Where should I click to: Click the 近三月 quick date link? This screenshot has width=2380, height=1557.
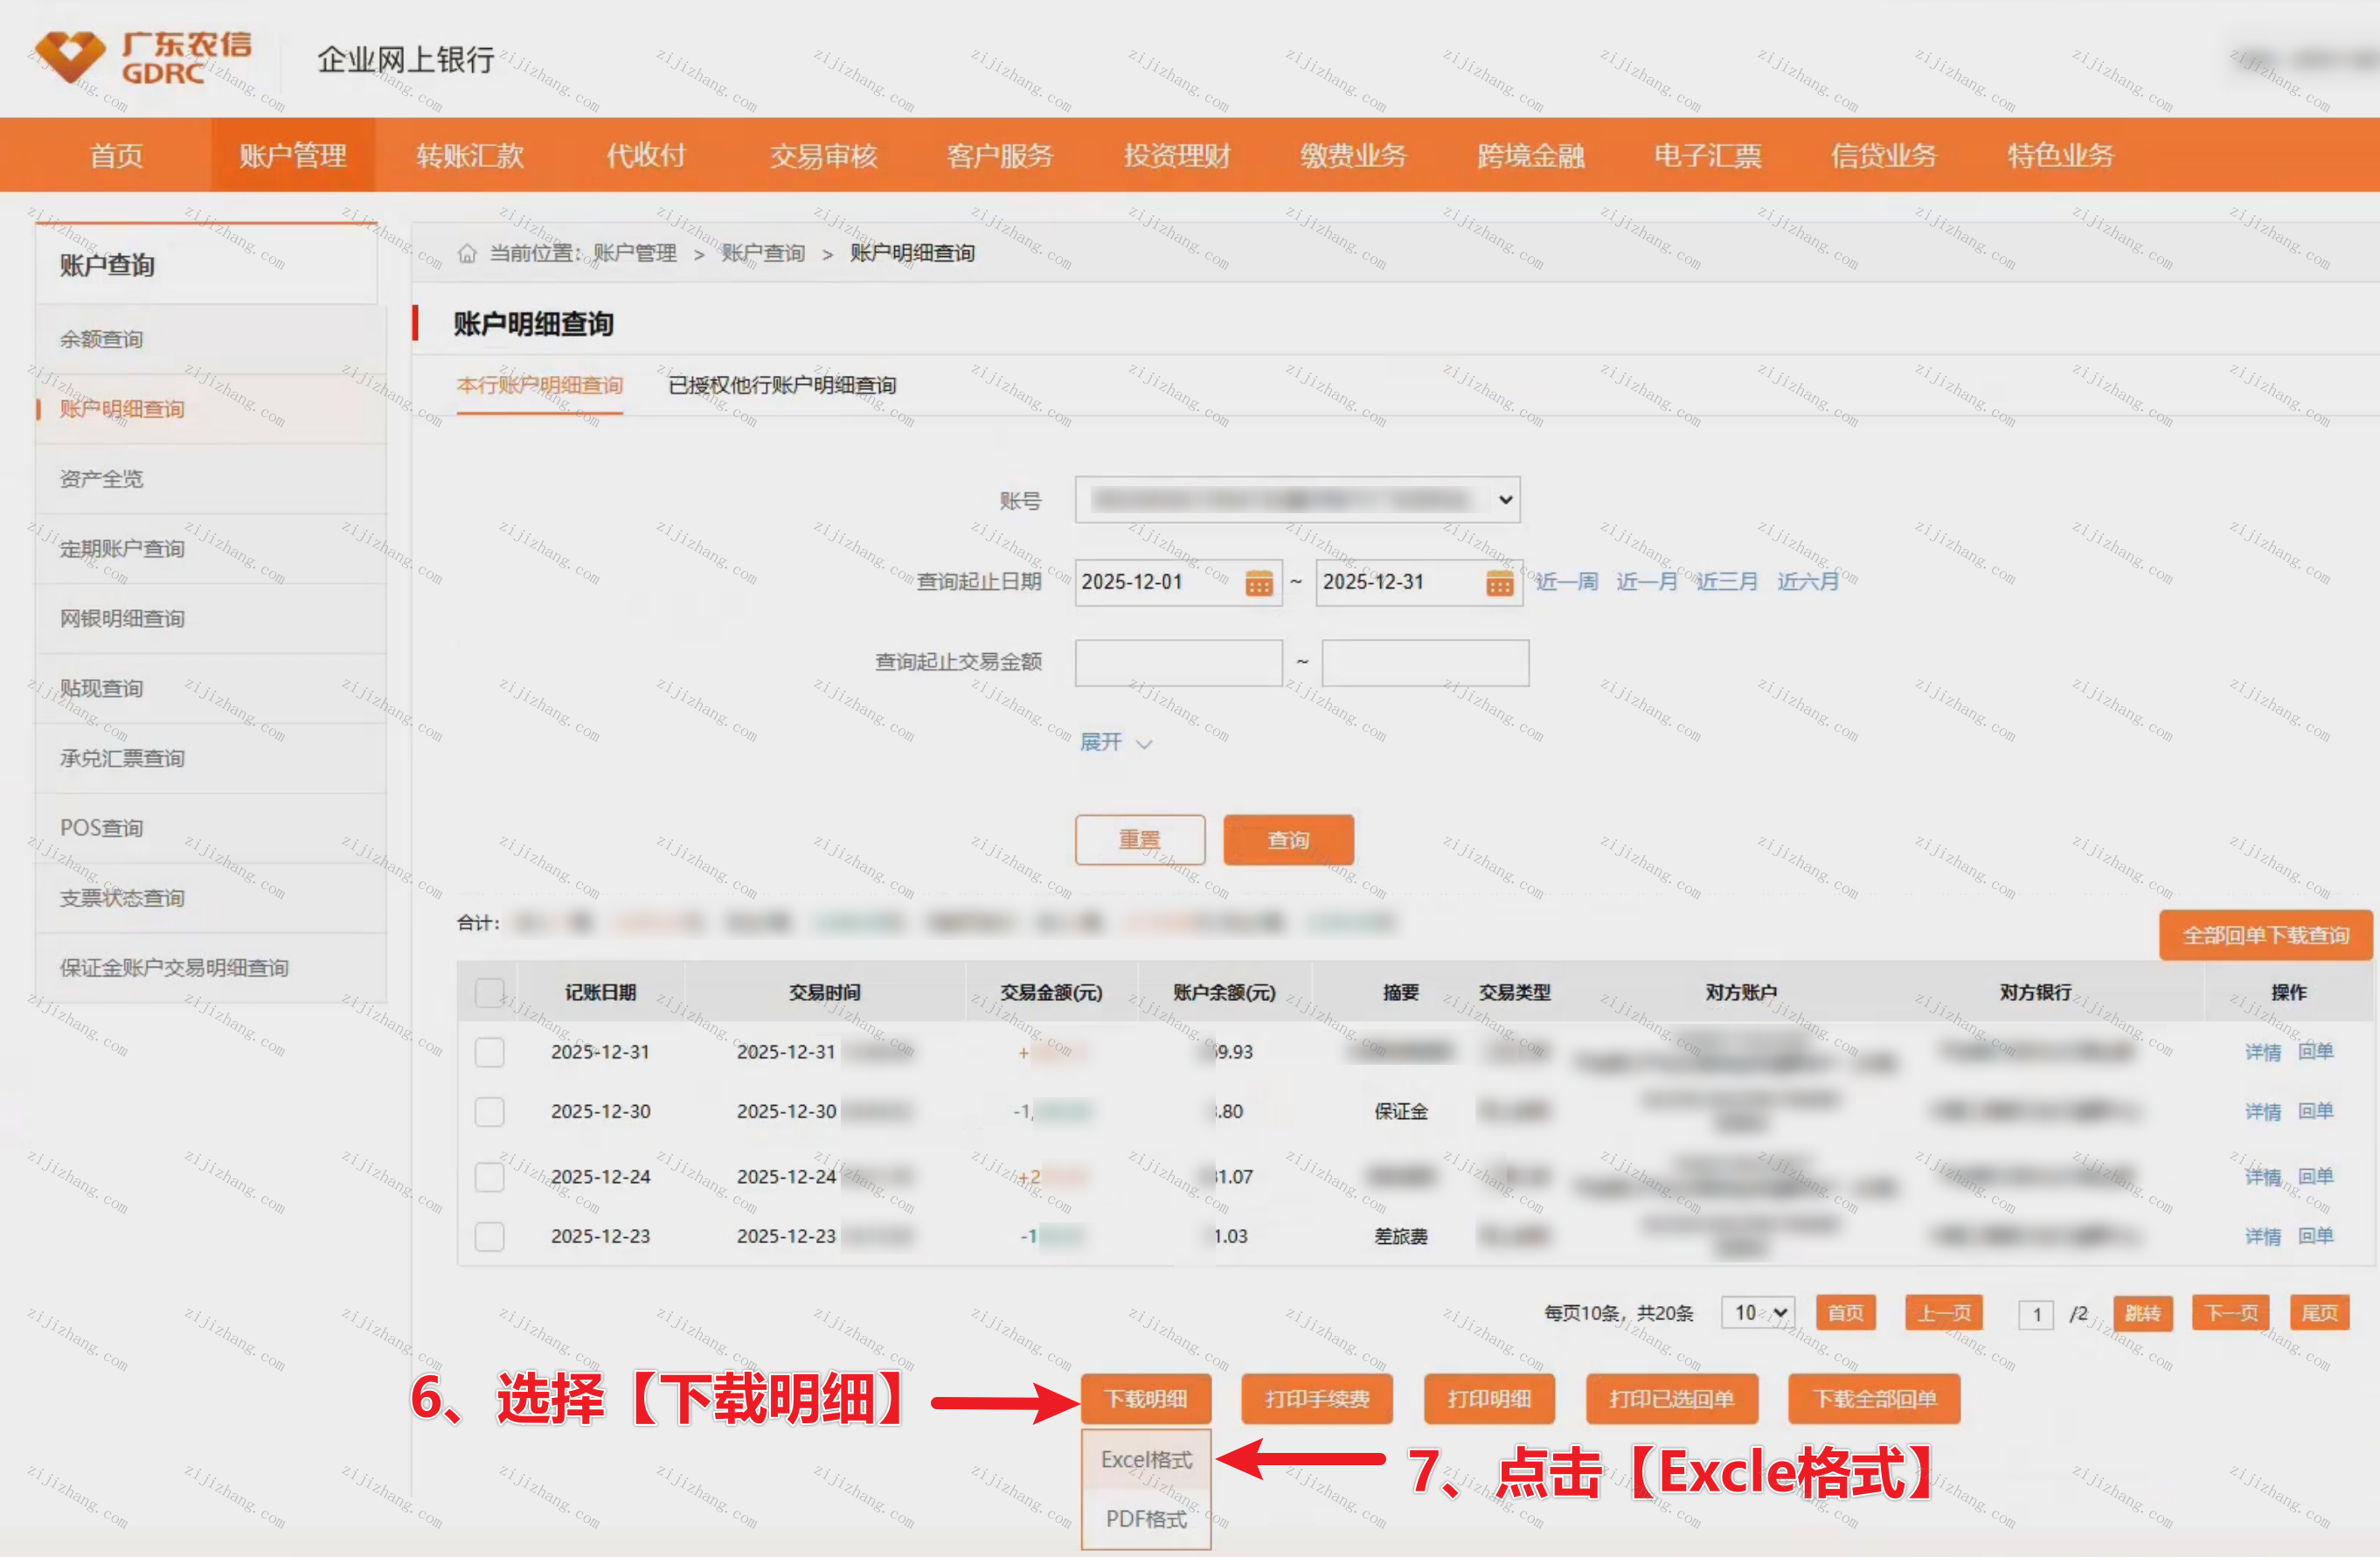[1726, 581]
